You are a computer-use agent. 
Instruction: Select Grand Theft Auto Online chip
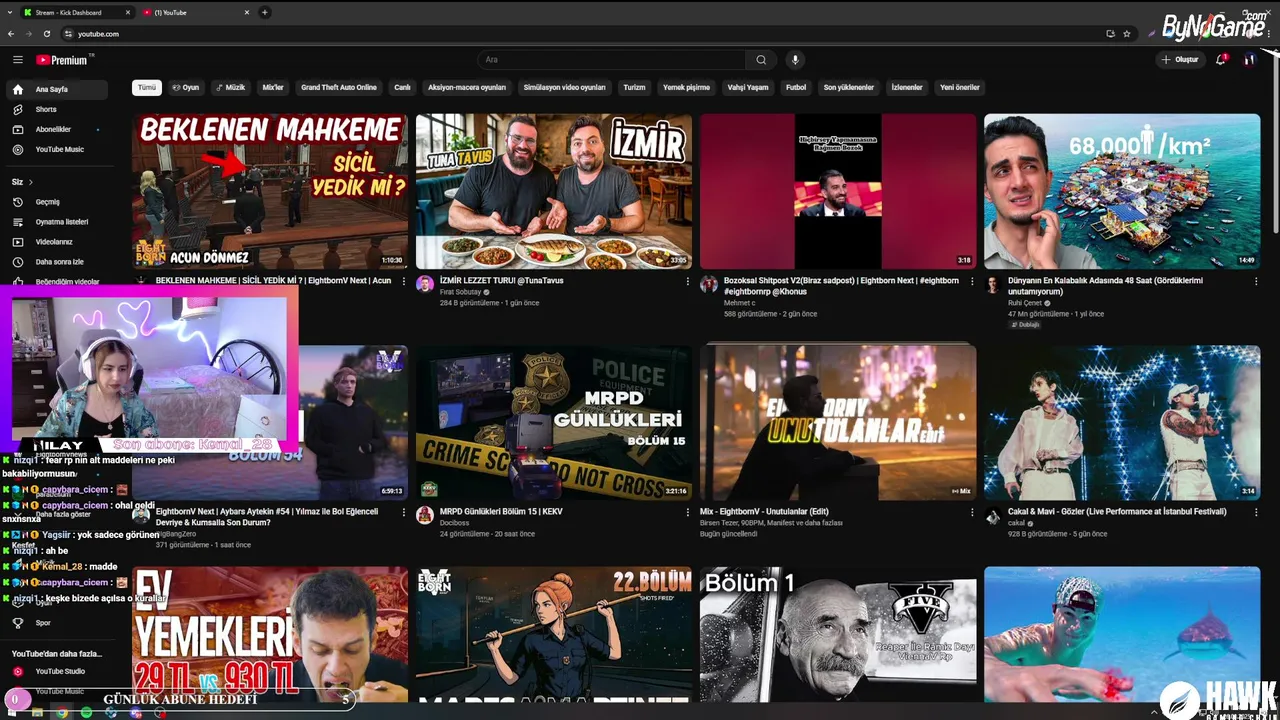pos(339,87)
